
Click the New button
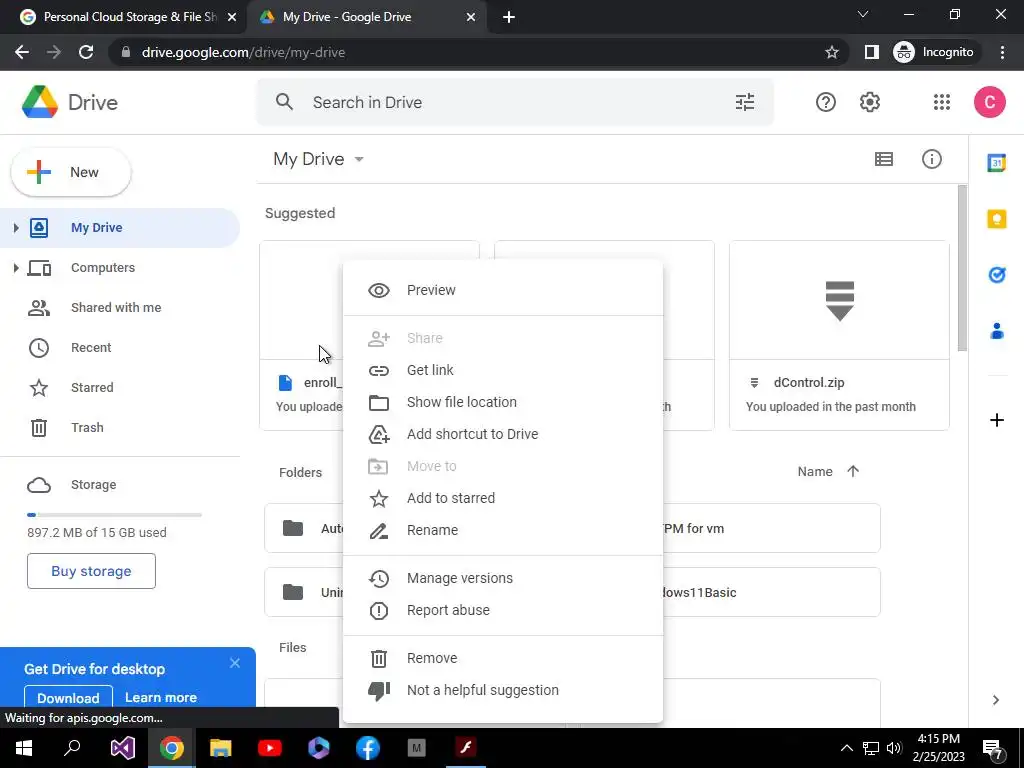click(x=71, y=172)
